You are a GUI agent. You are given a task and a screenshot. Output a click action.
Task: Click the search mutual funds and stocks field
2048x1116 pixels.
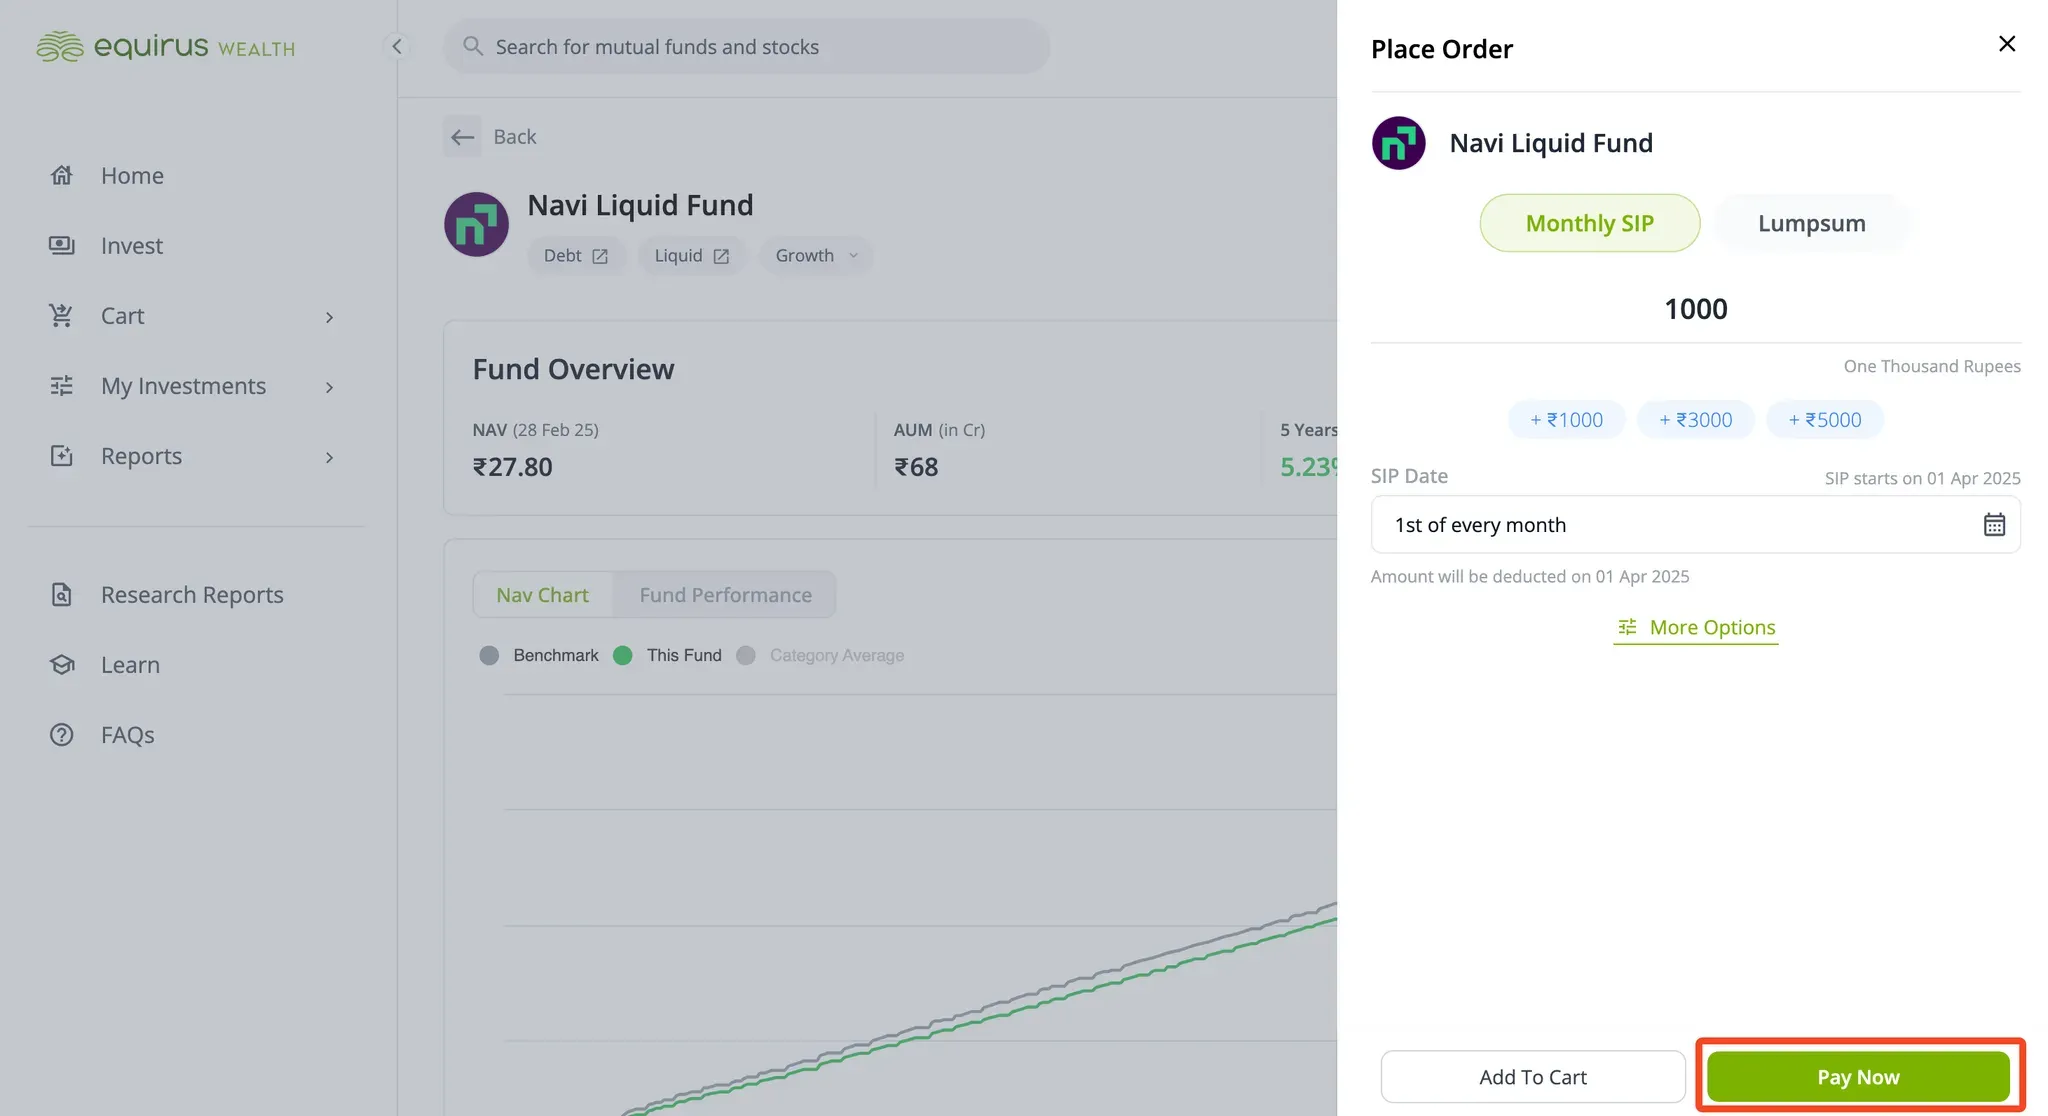click(747, 47)
